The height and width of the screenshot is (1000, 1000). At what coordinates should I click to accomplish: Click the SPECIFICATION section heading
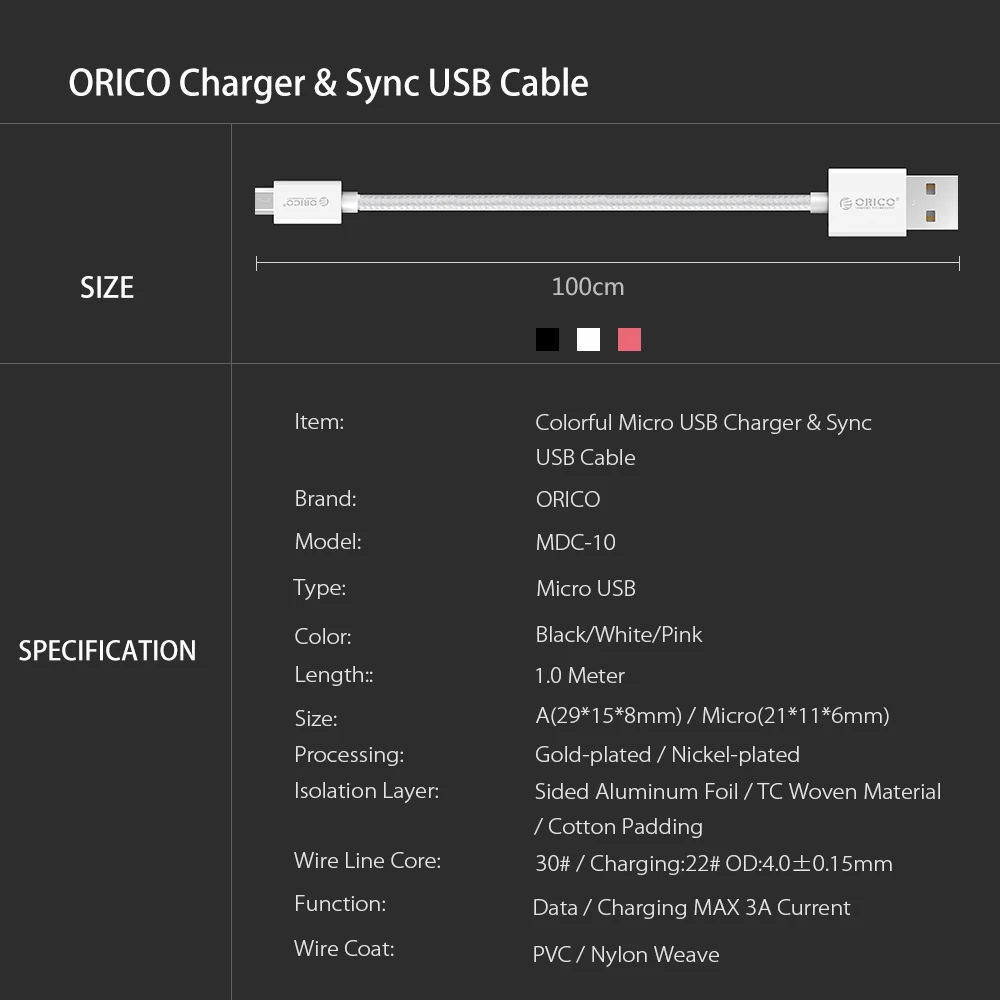(107, 651)
